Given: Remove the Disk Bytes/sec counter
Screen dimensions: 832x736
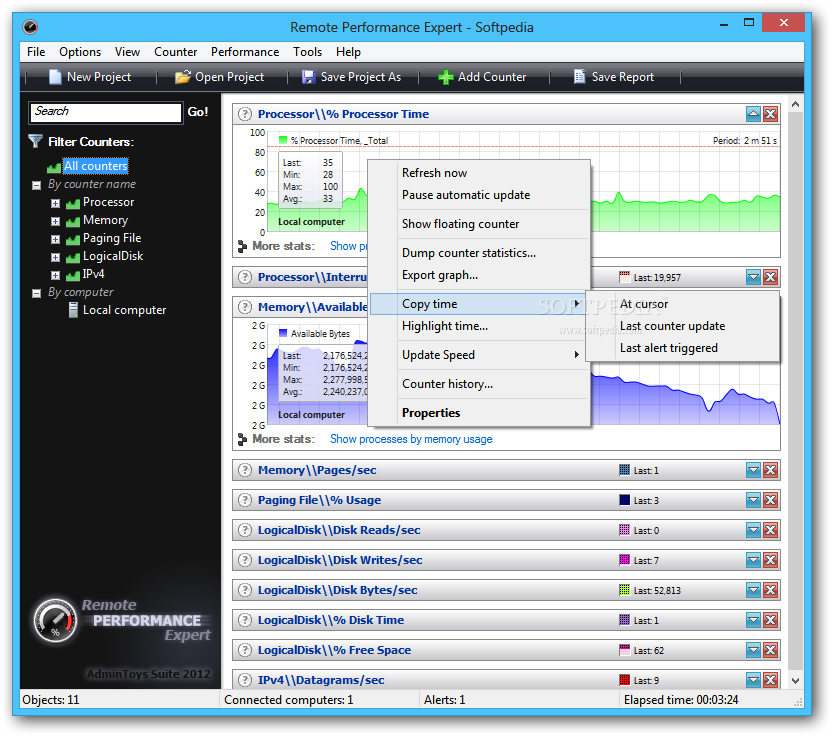Looking at the screenshot, I should pyautogui.click(x=770, y=590).
